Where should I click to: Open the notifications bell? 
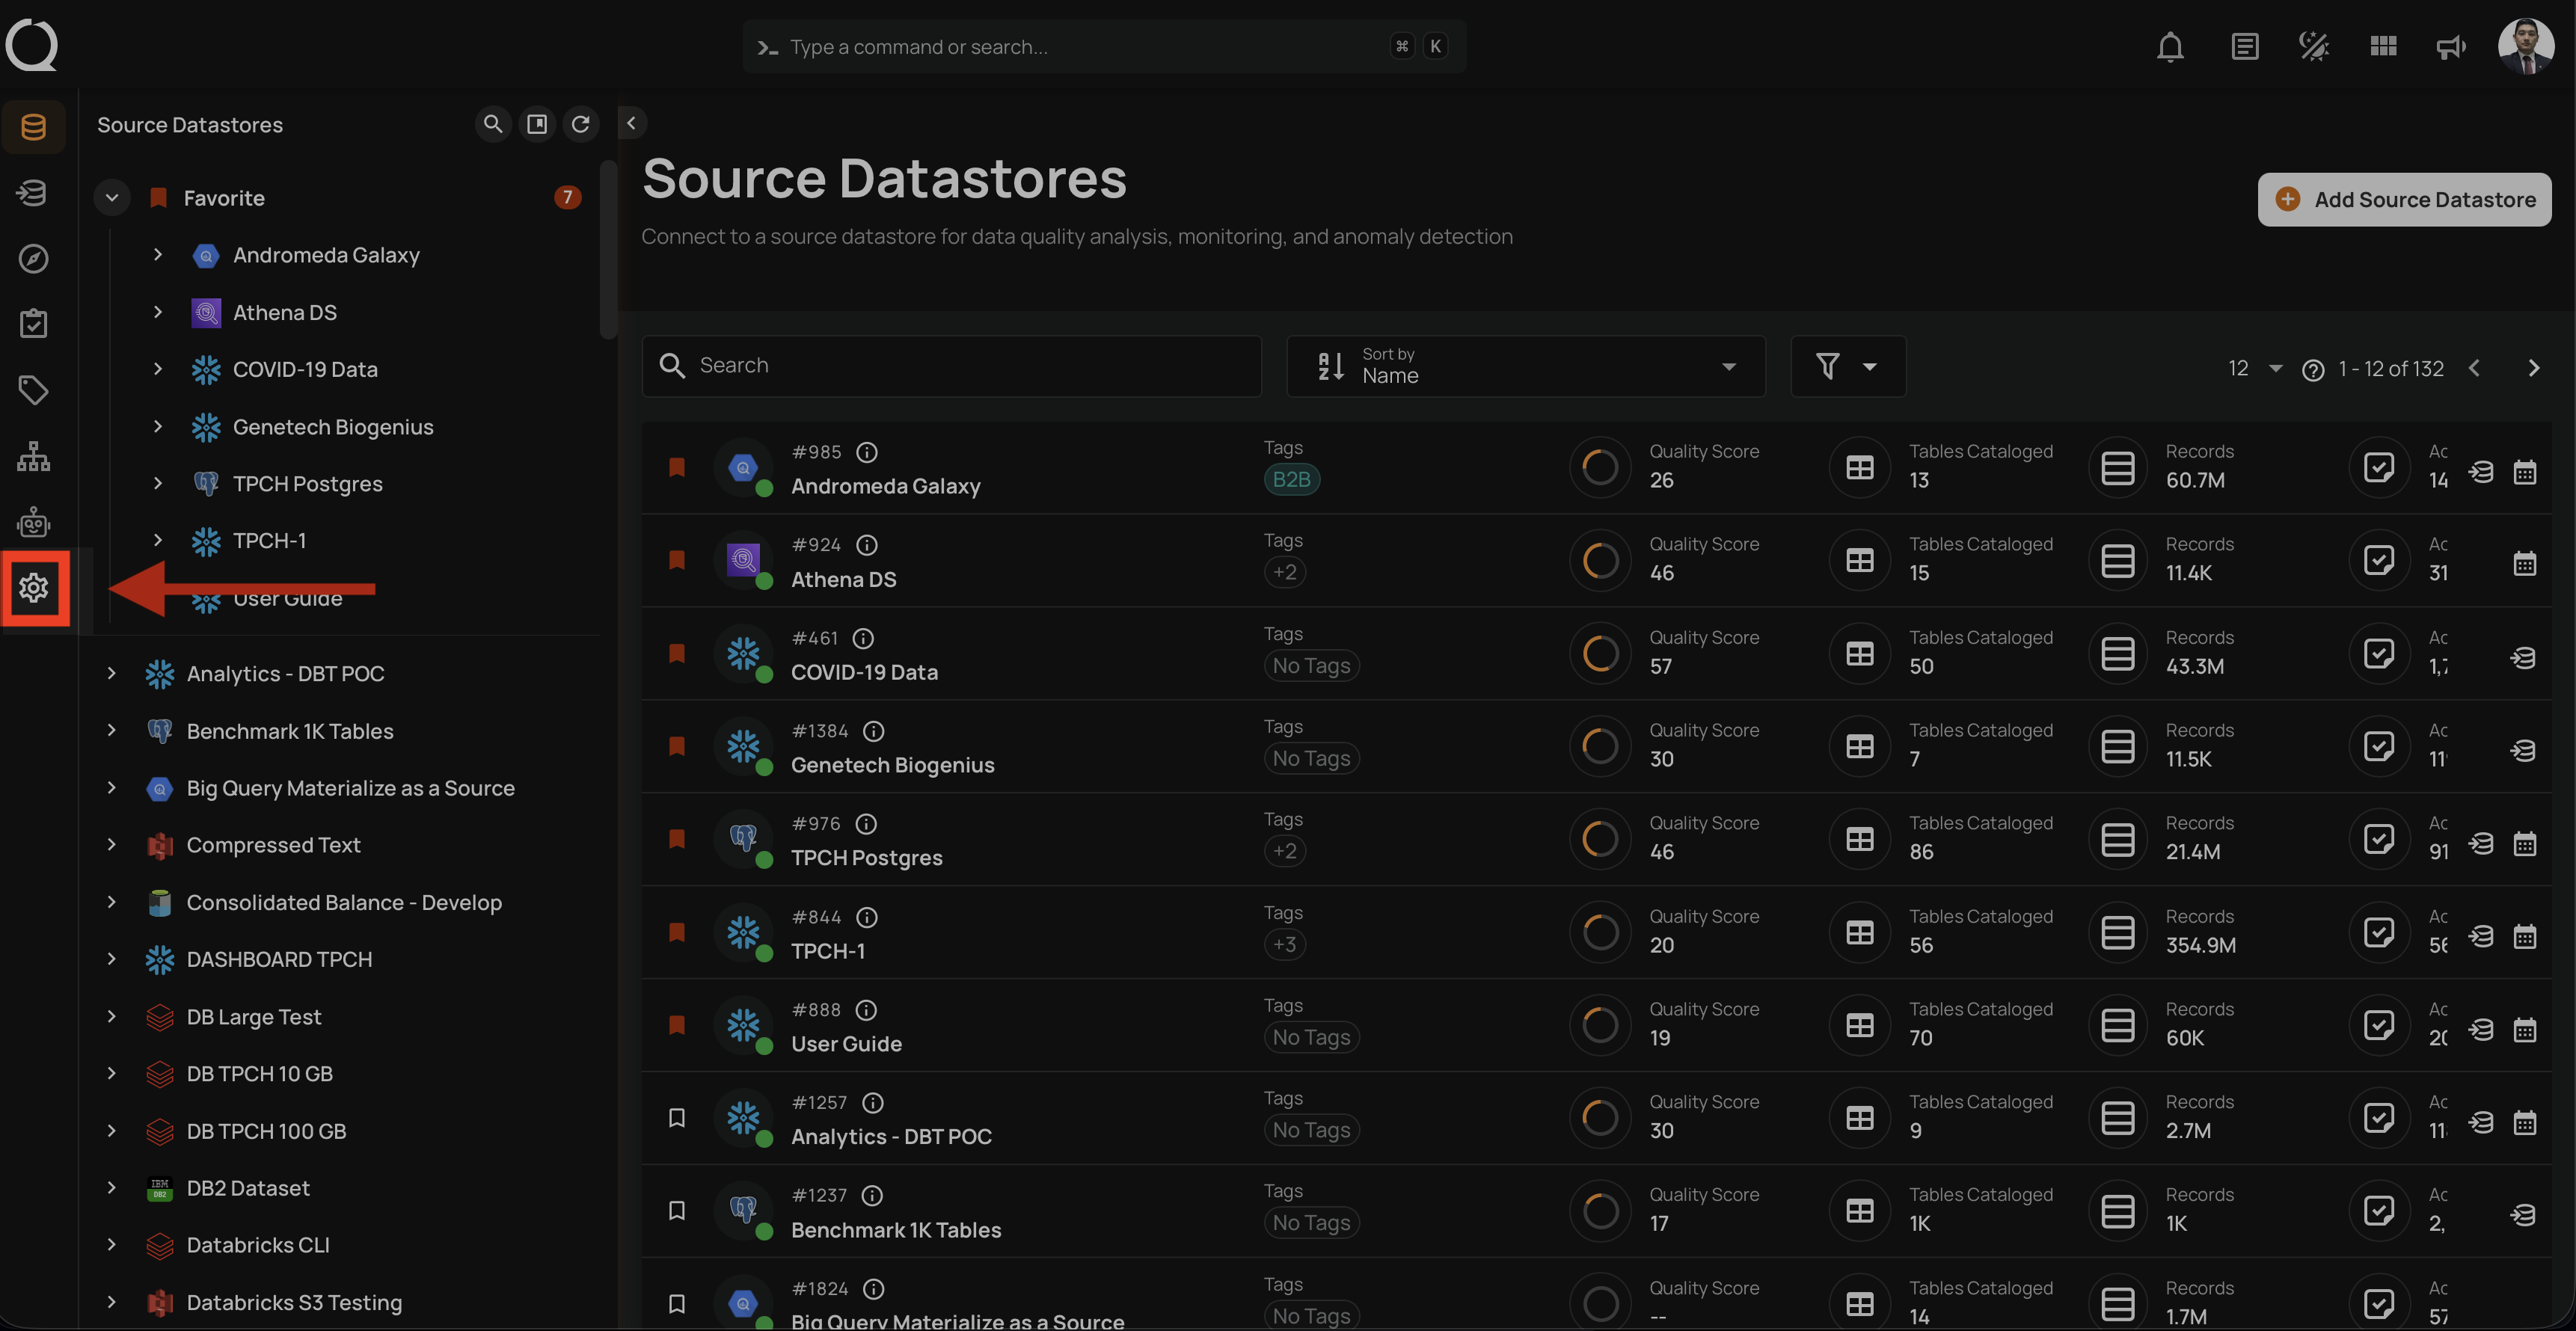coord(2170,46)
